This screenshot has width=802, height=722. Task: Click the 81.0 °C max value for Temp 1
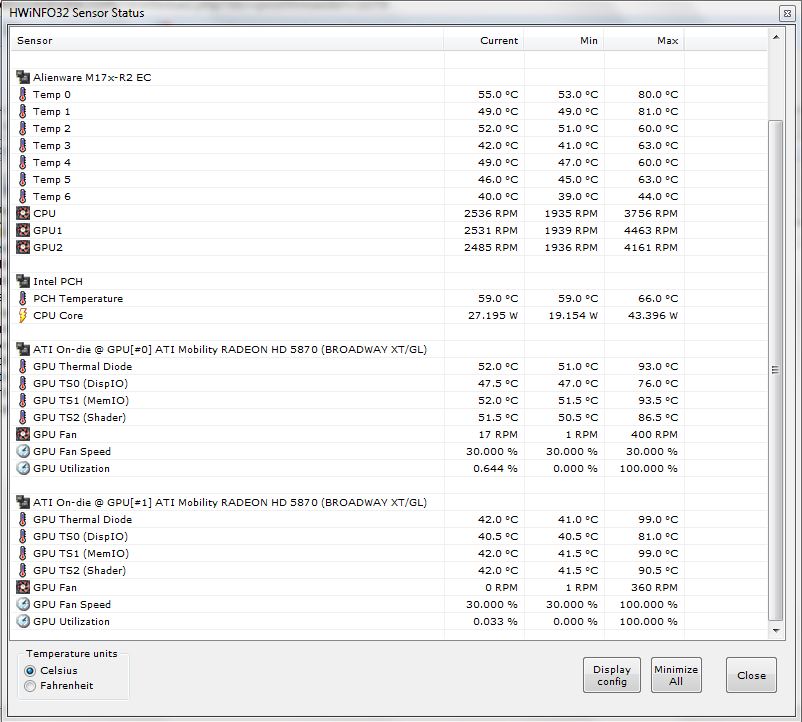tap(658, 111)
